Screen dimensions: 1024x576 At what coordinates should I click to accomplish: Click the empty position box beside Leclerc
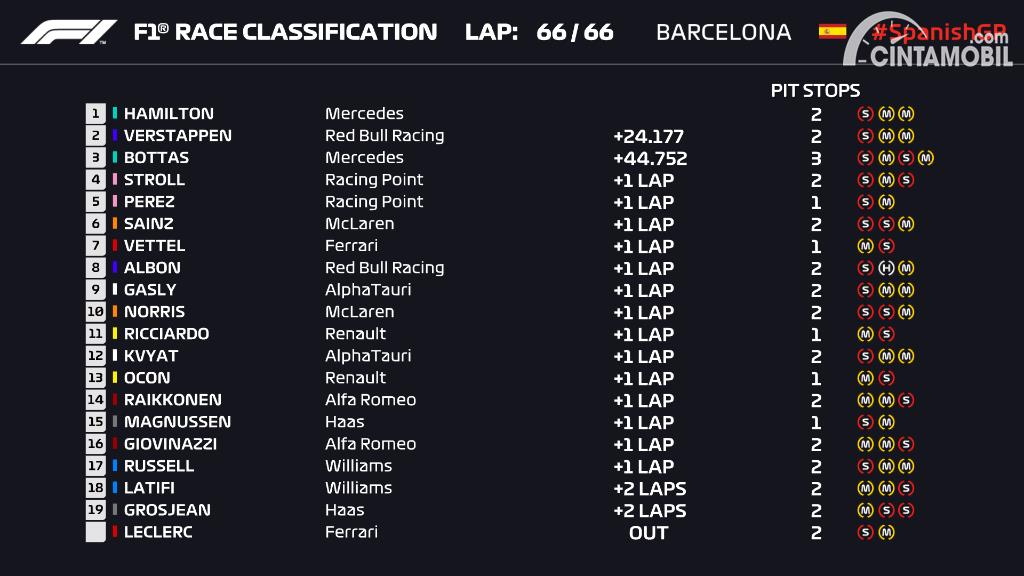pos(95,532)
